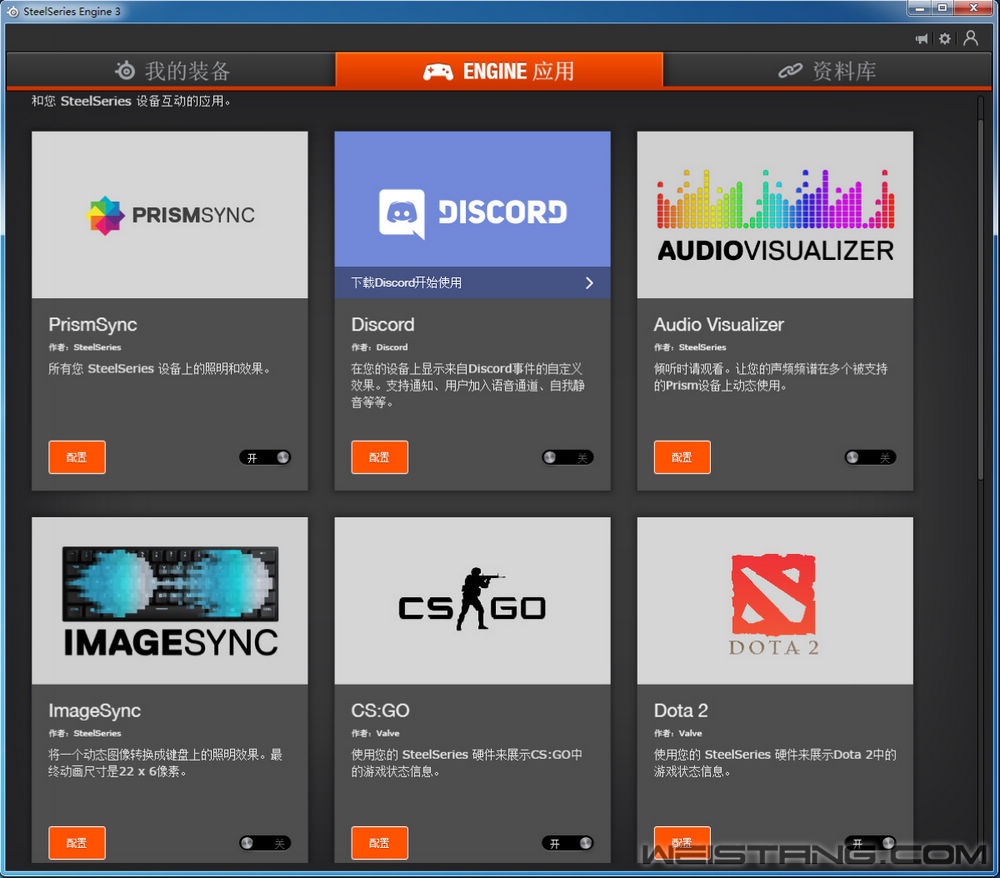Click the PrismSync description 所有您 SteelSeries 设备上的照明和效果

pos(159,369)
